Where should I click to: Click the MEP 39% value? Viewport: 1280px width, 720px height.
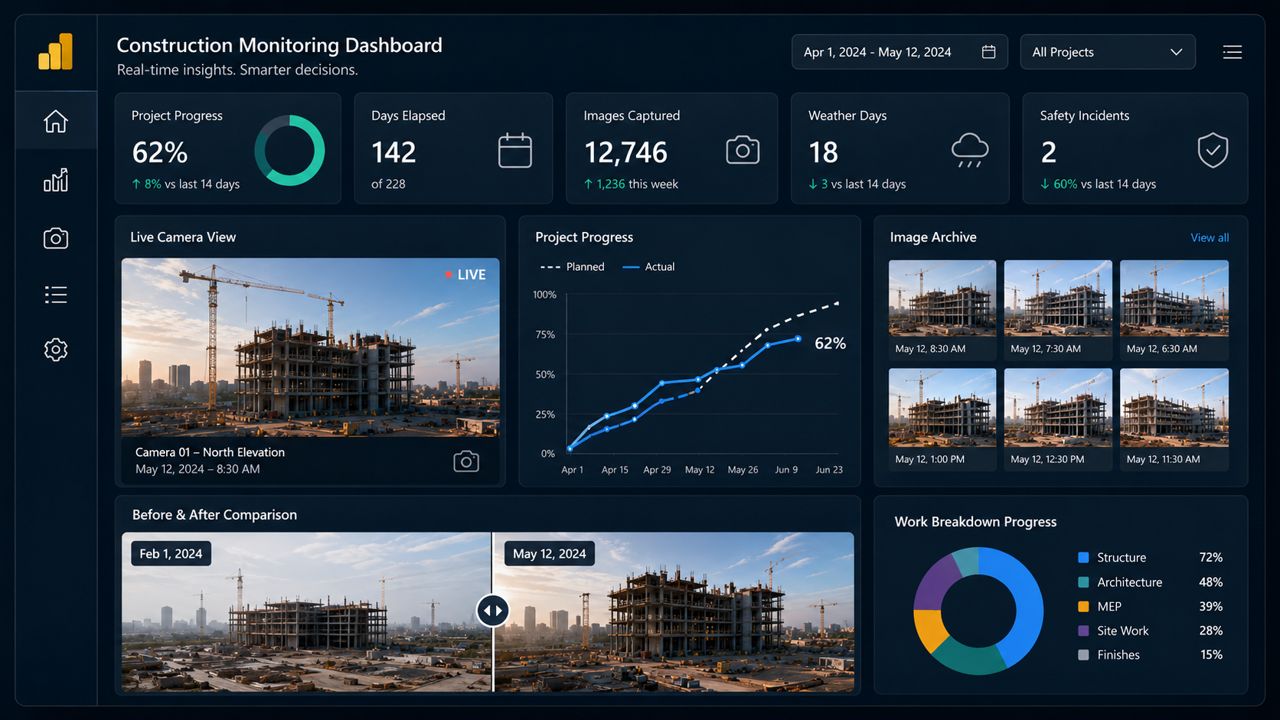(1210, 607)
